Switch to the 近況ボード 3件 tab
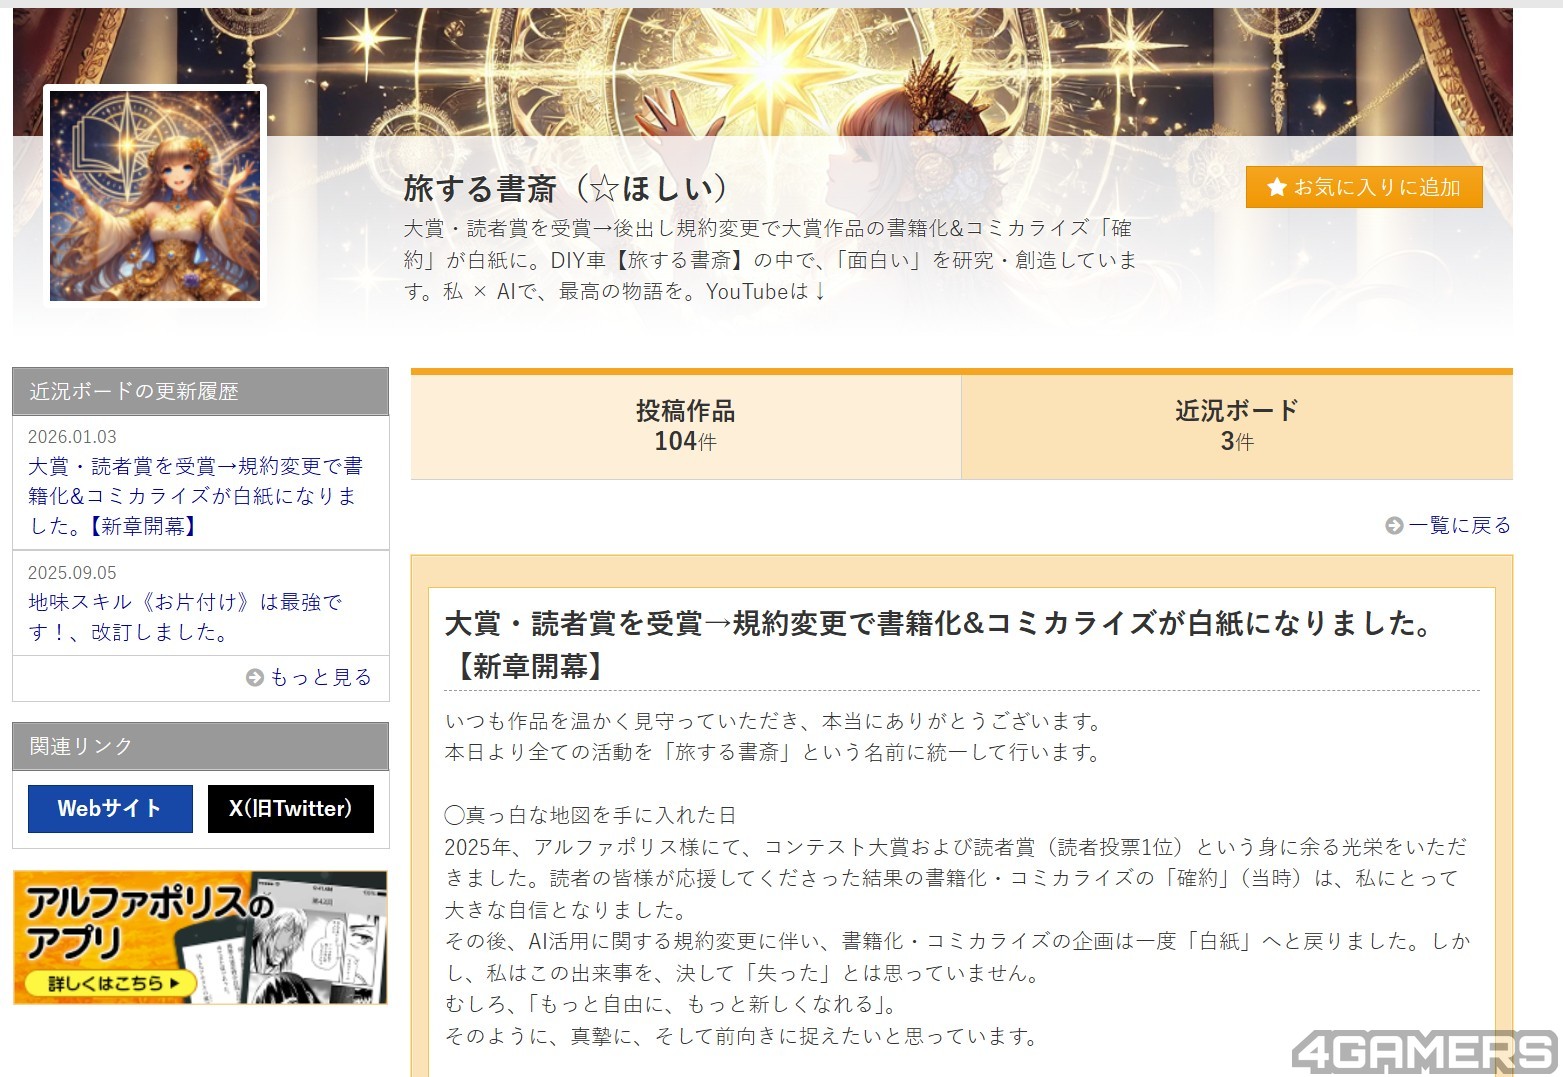Screen dimensions: 1563x1077 1236,426
